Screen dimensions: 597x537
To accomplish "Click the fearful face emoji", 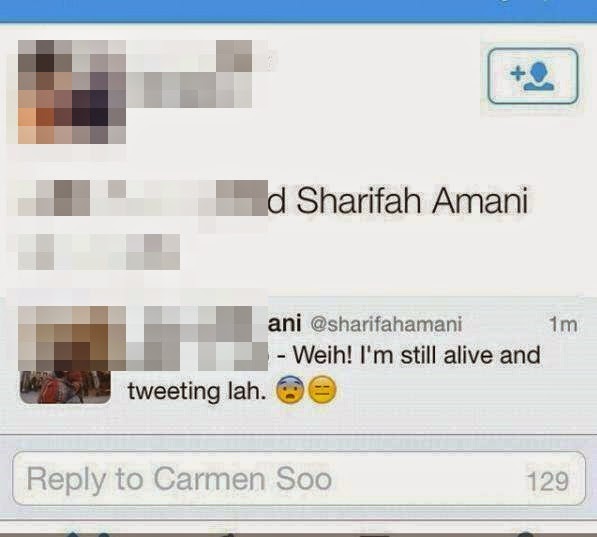I will [x=290, y=390].
